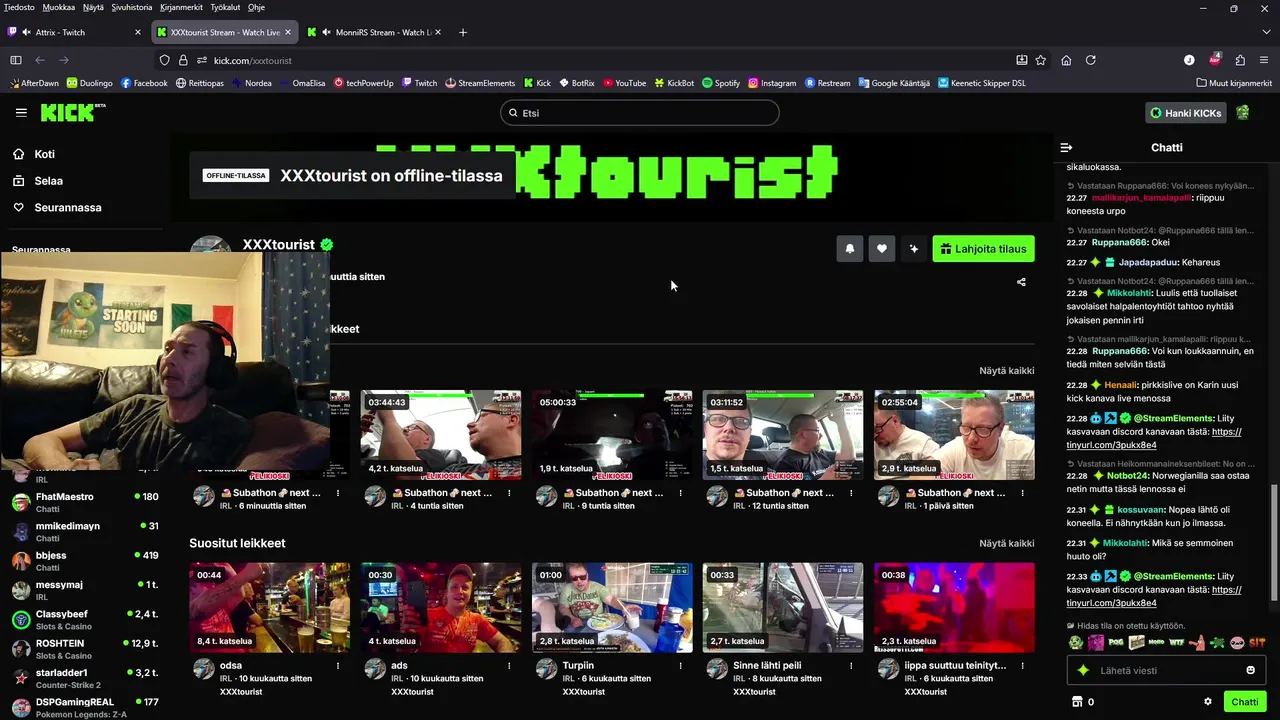This screenshot has width=1280, height=720.
Task: Open Muut kirjanmerkit bookmarks folder
Action: coord(1233,83)
